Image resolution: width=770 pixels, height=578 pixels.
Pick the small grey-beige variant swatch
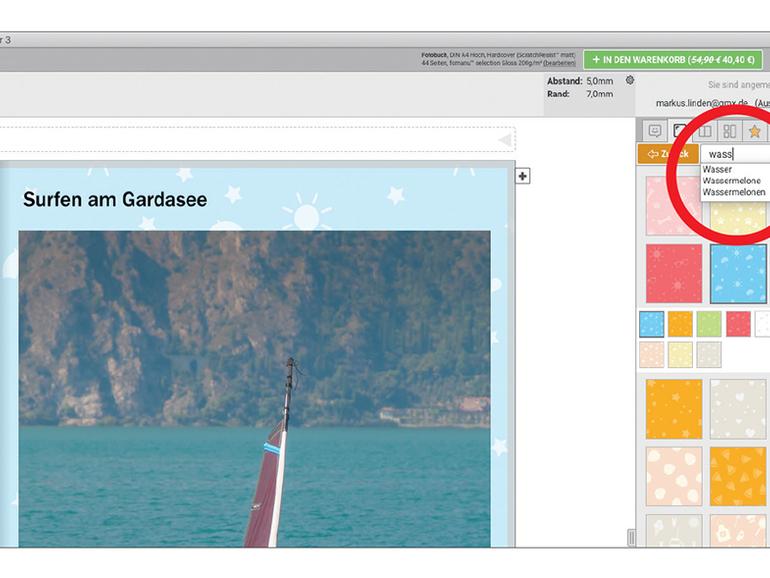[x=709, y=355]
